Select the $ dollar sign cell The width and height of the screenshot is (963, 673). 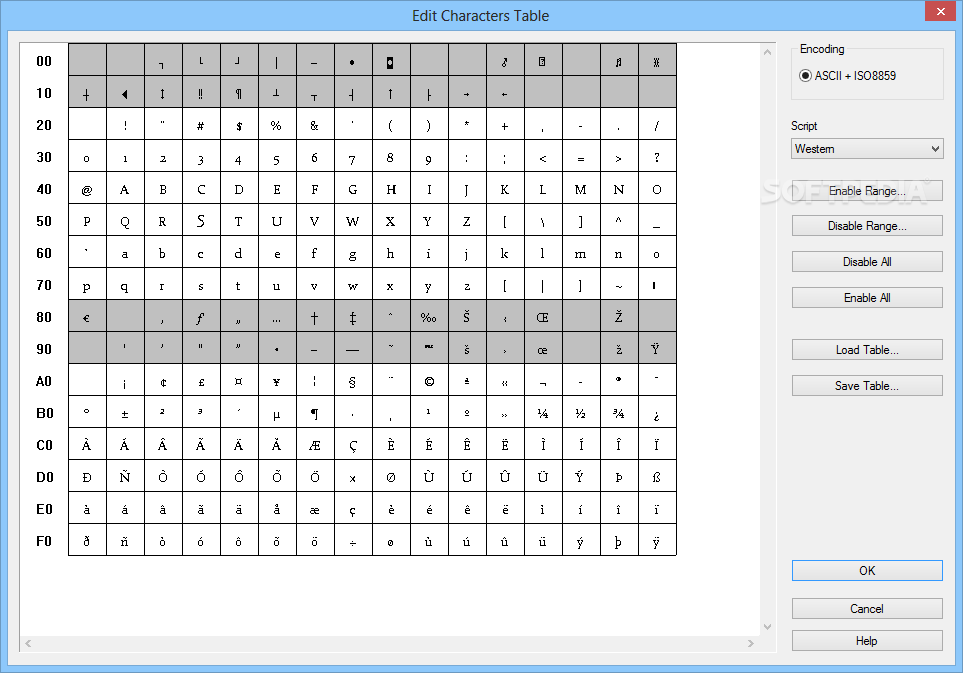(x=239, y=126)
